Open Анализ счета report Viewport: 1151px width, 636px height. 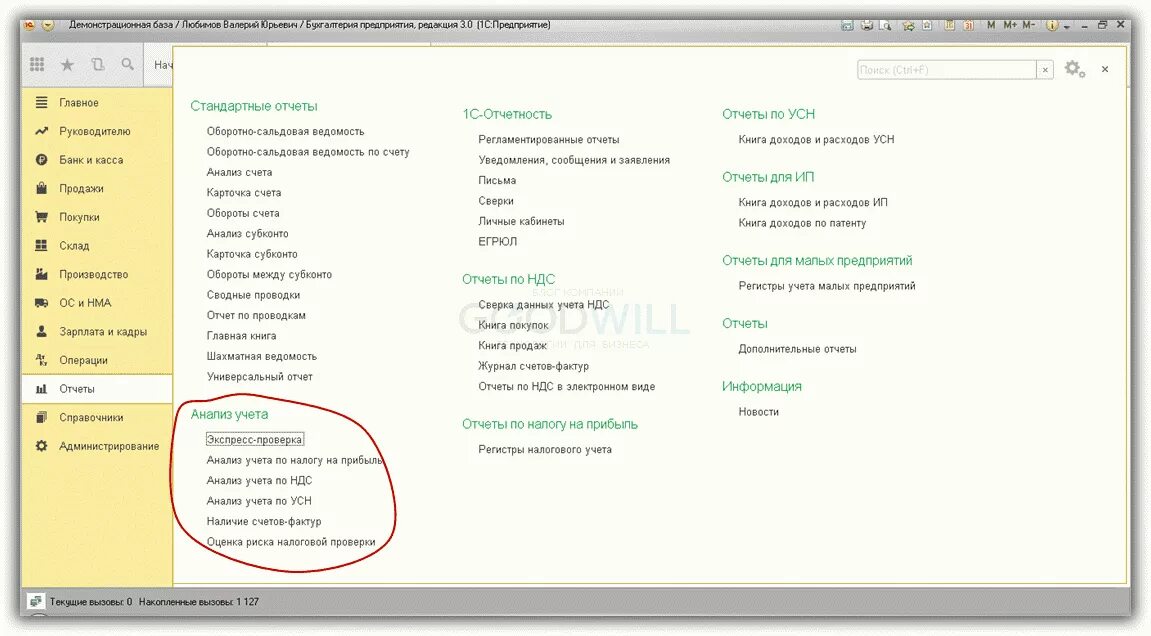(239, 173)
